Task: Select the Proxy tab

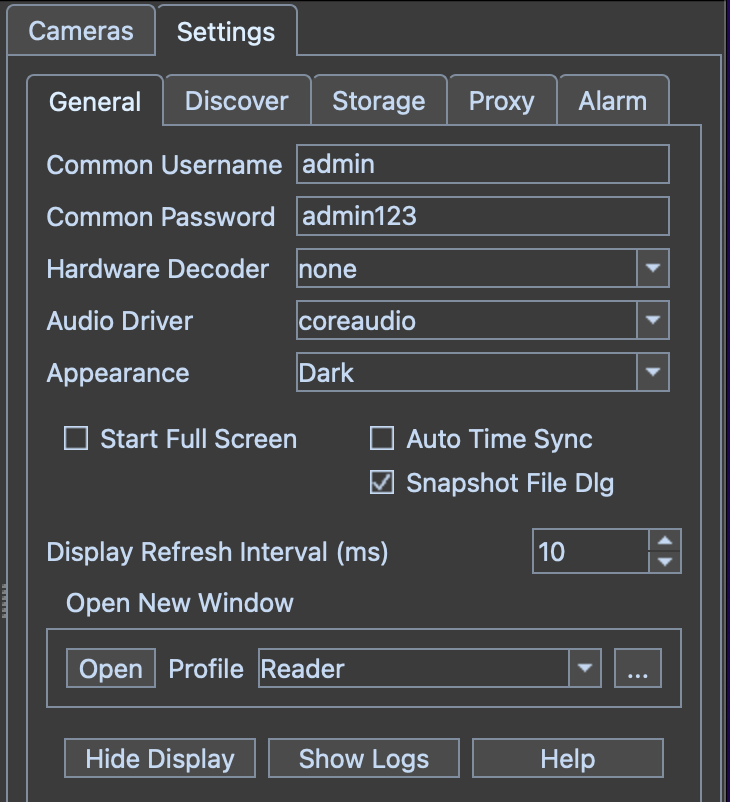Action: point(501,101)
